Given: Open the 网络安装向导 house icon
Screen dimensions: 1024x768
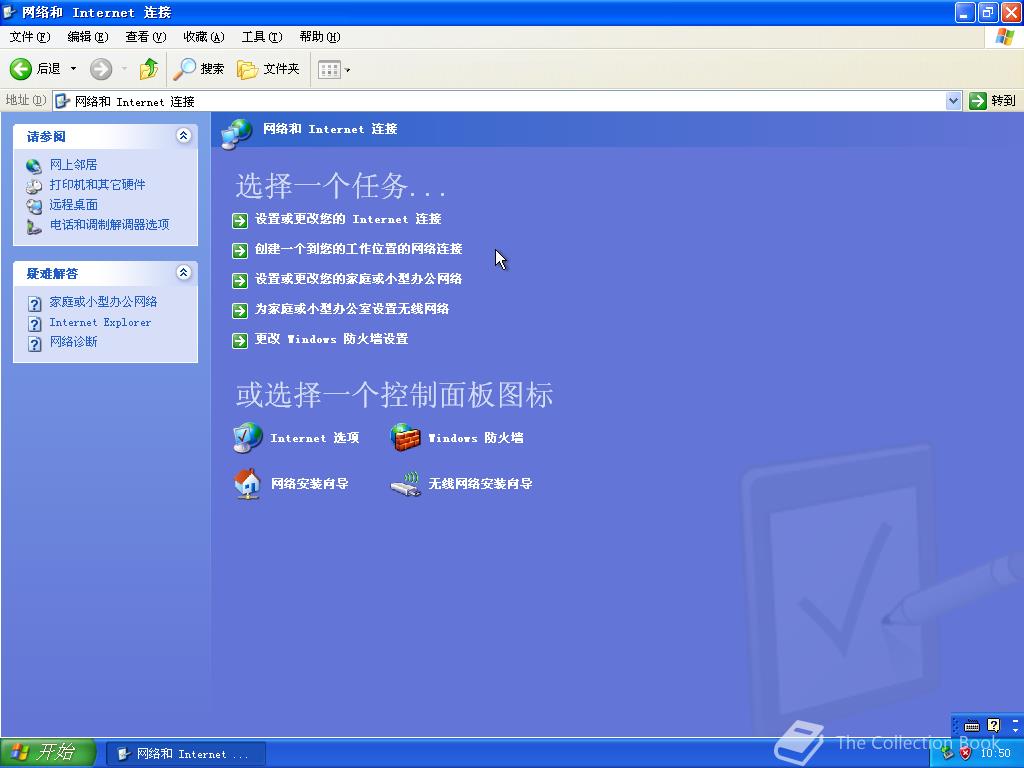Looking at the screenshot, I should (x=248, y=484).
